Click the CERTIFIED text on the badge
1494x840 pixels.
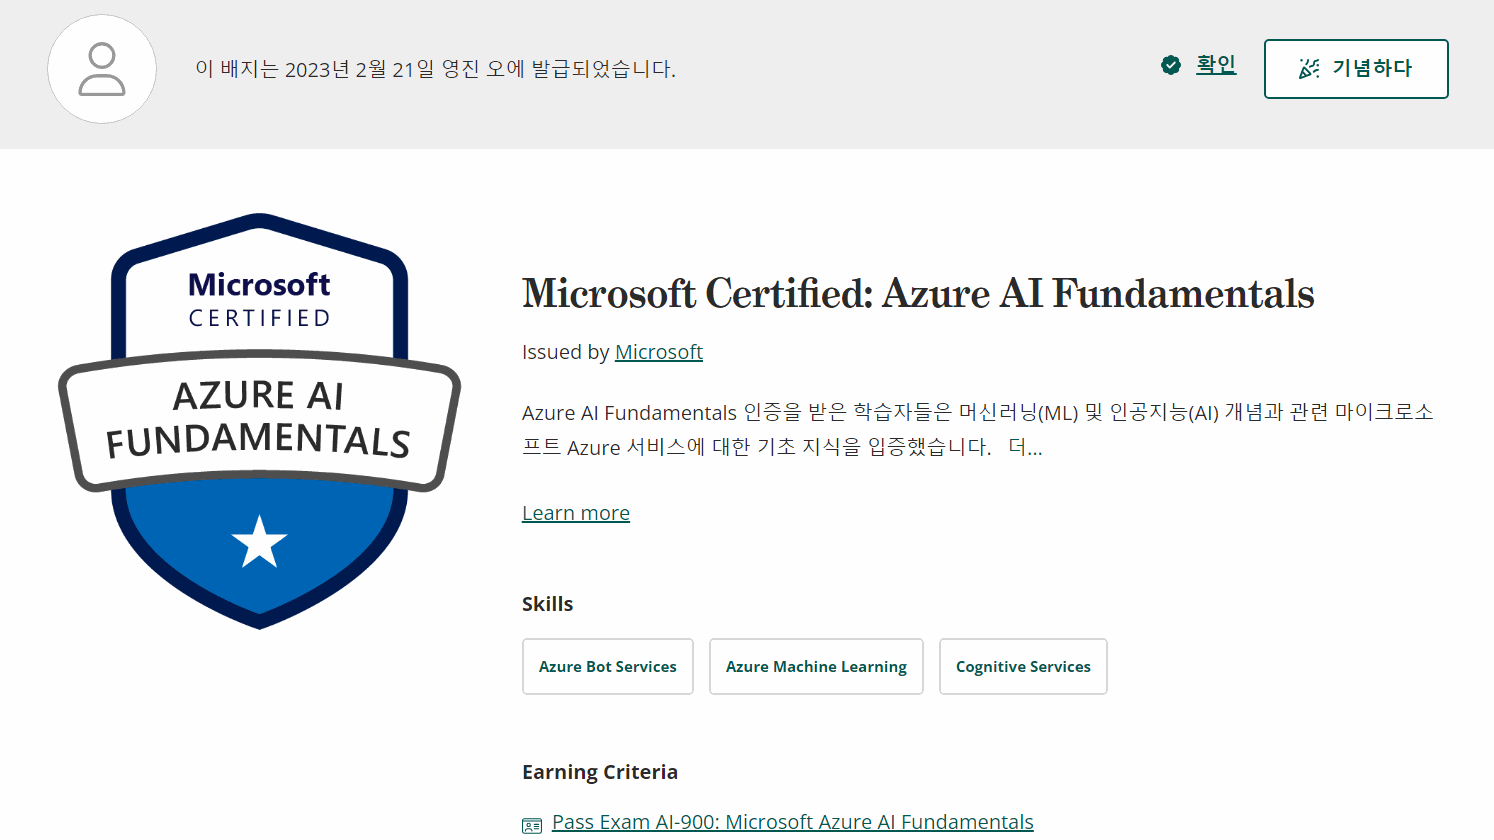click(x=258, y=315)
